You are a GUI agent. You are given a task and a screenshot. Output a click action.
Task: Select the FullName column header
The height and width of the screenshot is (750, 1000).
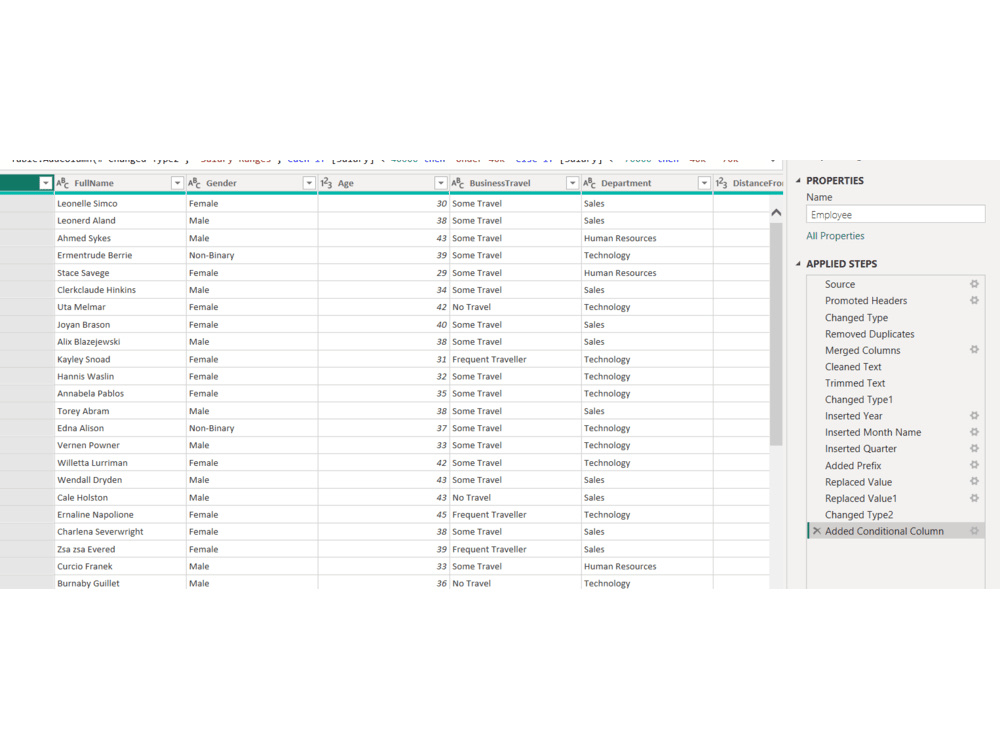[94, 183]
